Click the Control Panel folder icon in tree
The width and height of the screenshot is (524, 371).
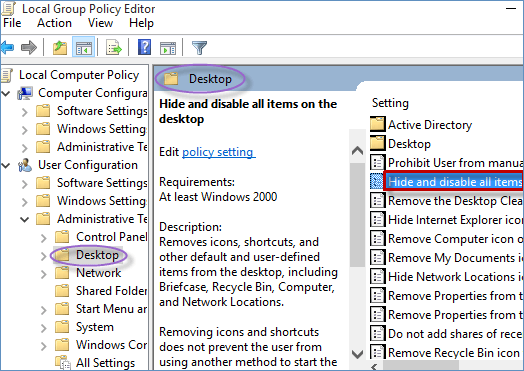pyautogui.click(x=62, y=237)
